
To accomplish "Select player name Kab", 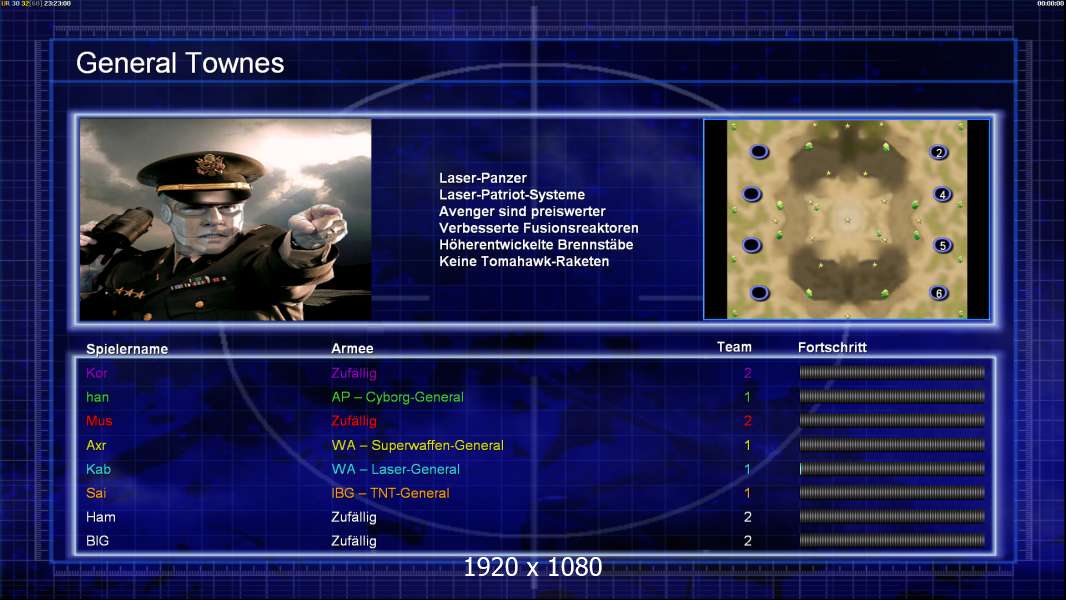I will click(99, 469).
